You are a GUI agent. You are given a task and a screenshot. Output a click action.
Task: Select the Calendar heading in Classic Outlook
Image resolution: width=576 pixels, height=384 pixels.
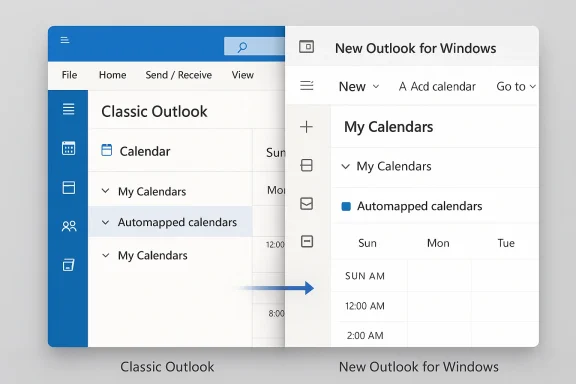pyautogui.click(x=145, y=151)
